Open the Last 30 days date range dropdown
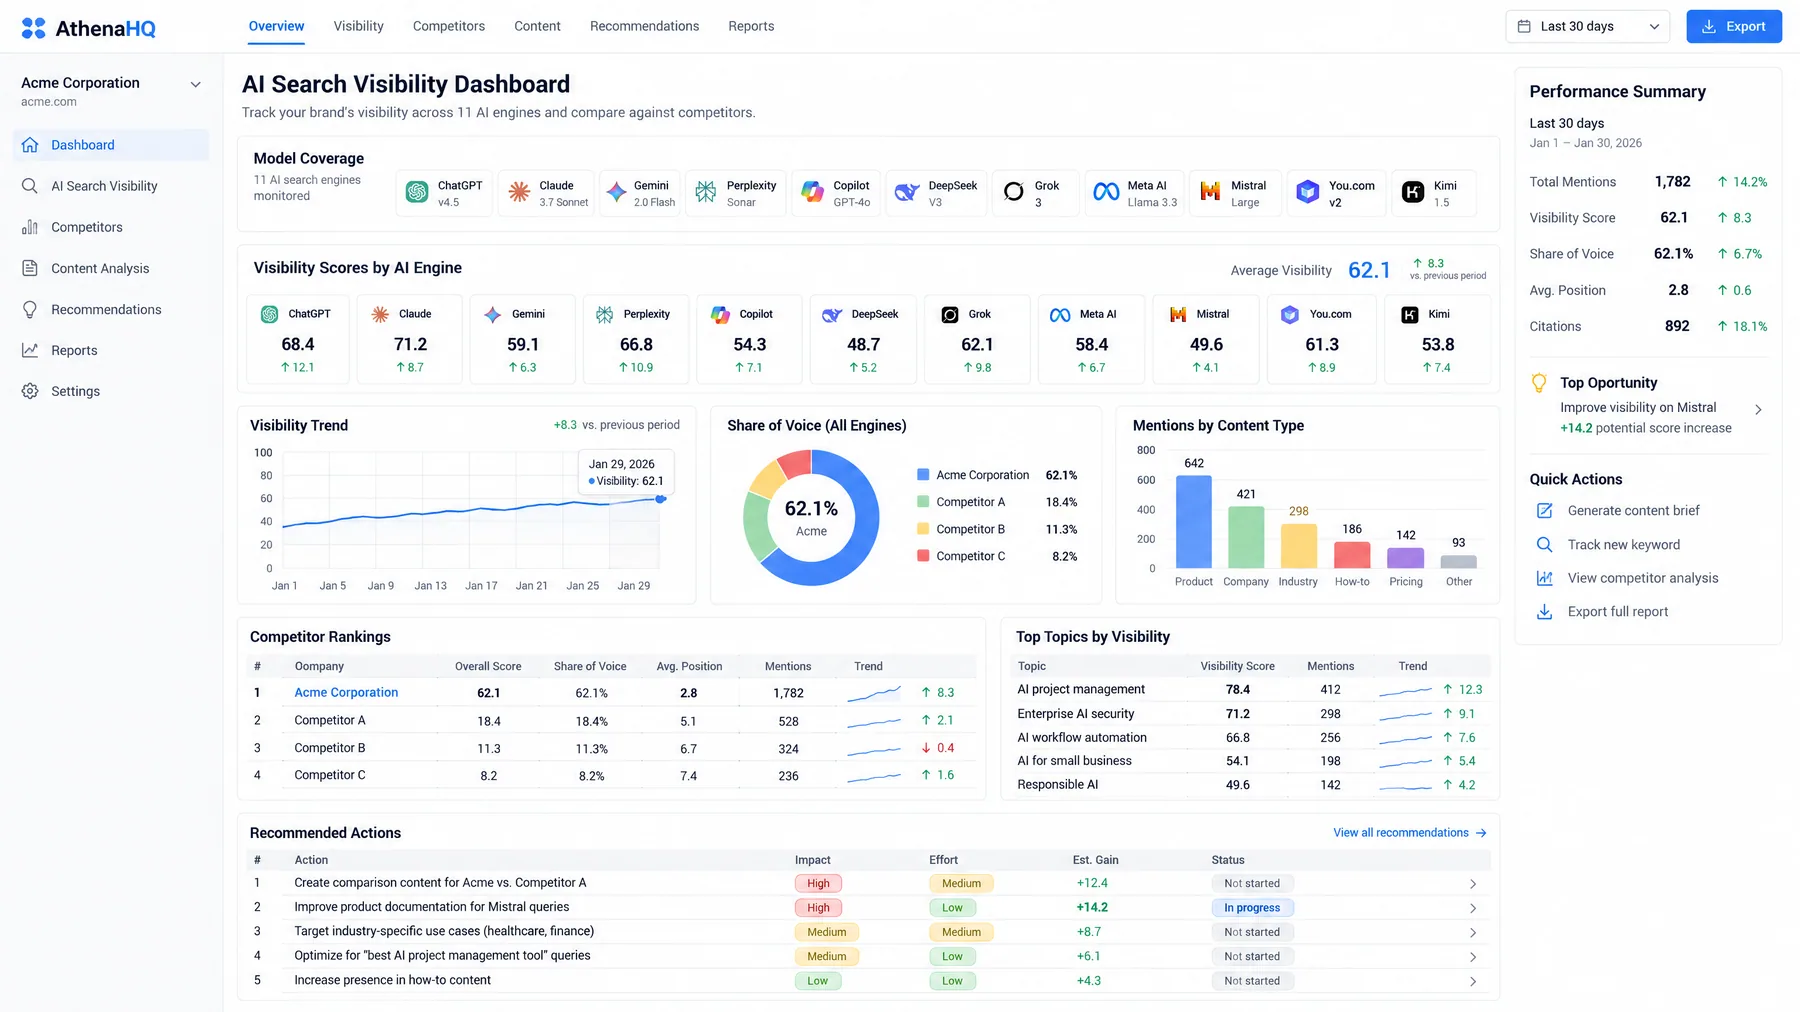The width and height of the screenshot is (1800, 1012). point(1590,27)
